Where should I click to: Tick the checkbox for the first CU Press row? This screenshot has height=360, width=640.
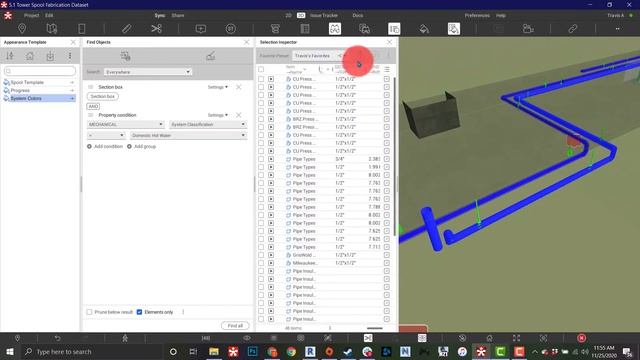point(261,79)
